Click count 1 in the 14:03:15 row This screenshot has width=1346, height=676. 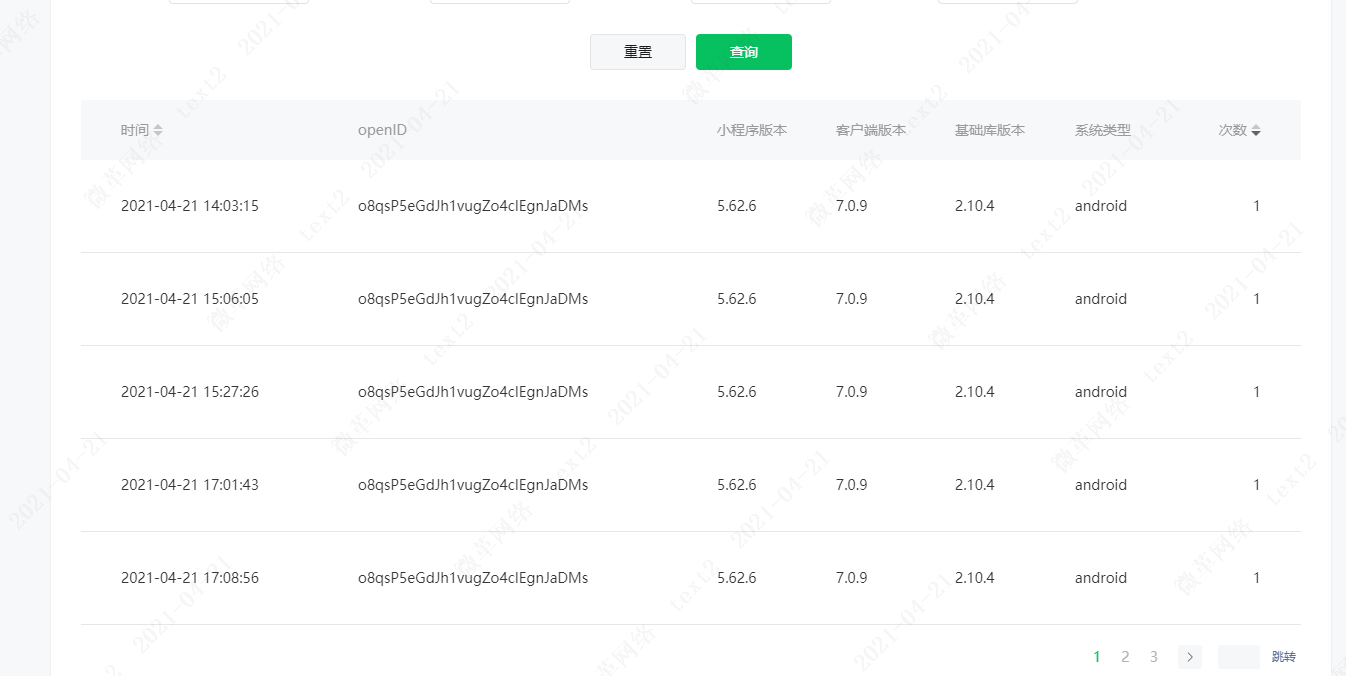click(1257, 206)
